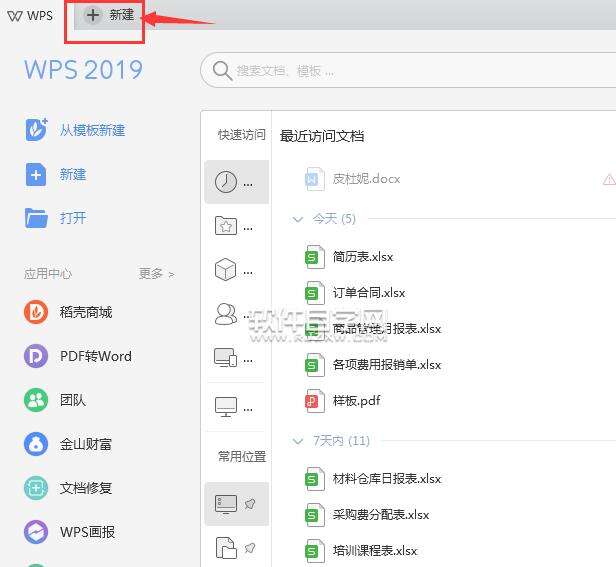Select the documents icon under 常用位置
This screenshot has height=567, width=616.
(226, 548)
